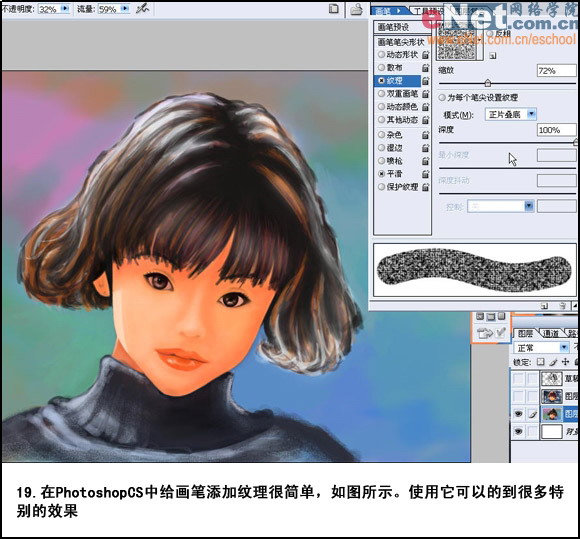Click 缩放 scale slider handle
This screenshot has width=580, height=539.
(x=488, y=83)
